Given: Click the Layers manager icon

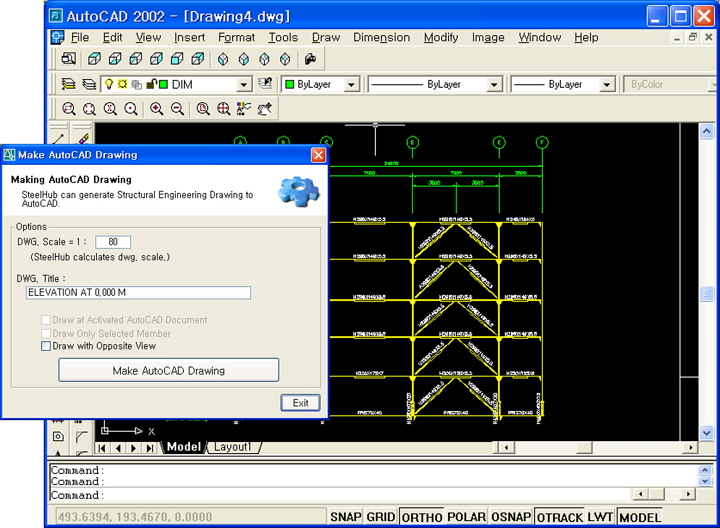Looking at the screenshot, I should (69, 85).
